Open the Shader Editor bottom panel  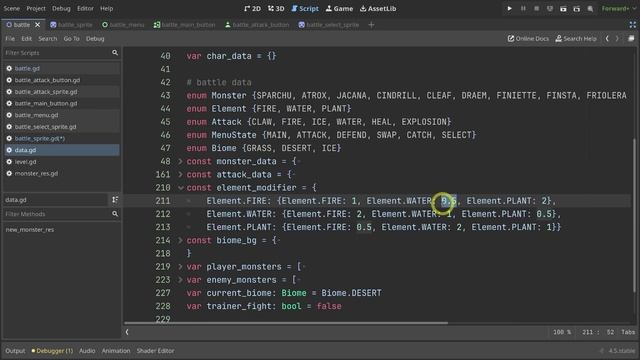156,351
